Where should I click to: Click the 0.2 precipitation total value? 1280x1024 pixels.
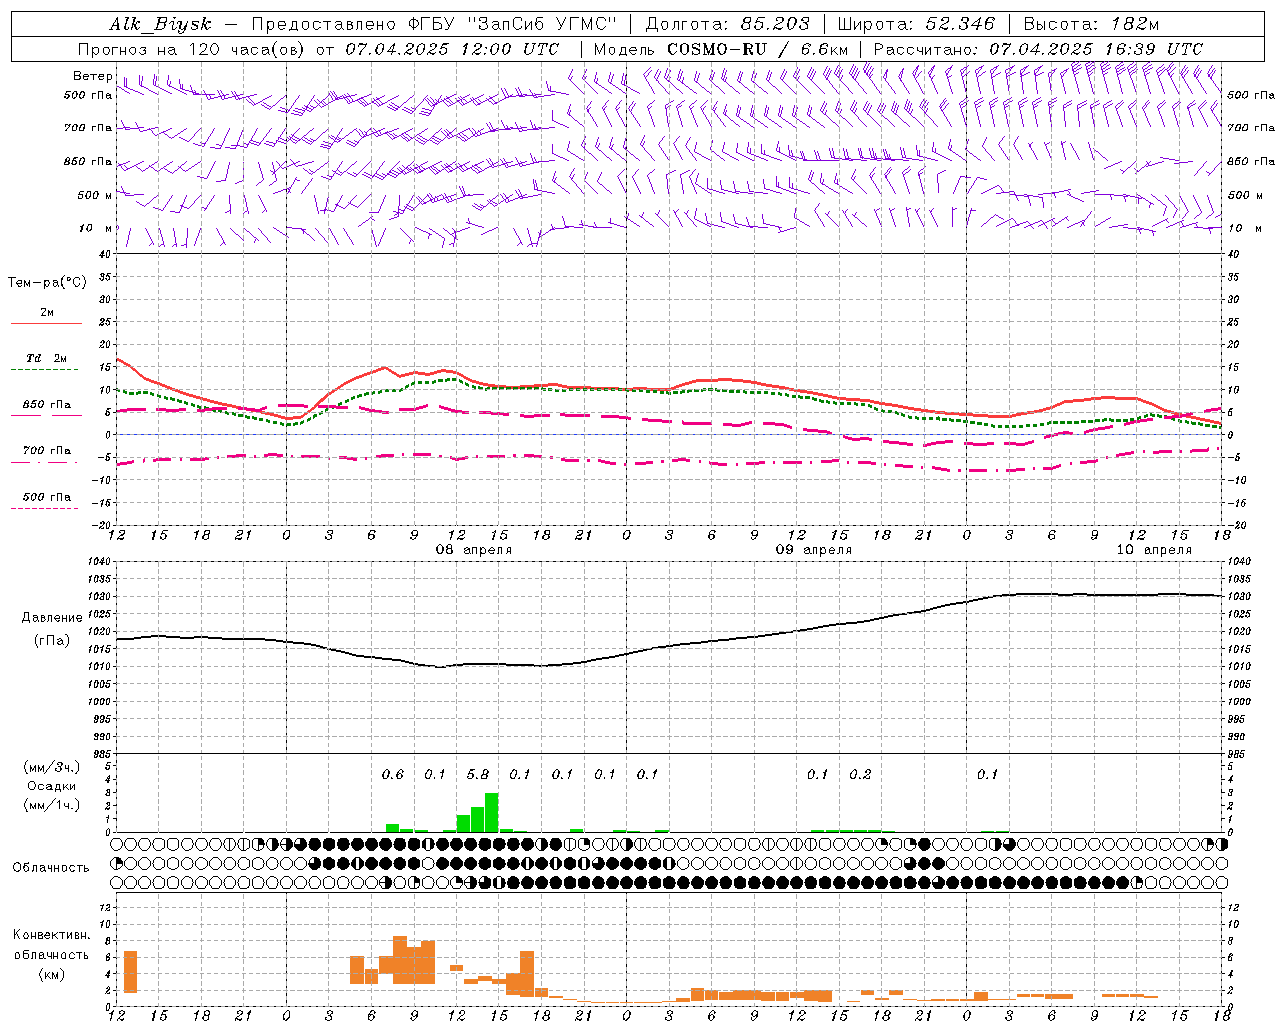(x=860, y=775)
